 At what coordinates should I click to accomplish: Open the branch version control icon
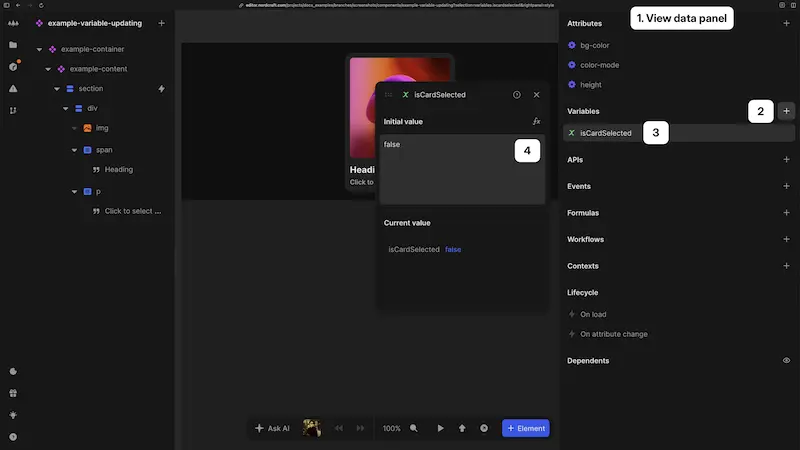tap(13, 110)
